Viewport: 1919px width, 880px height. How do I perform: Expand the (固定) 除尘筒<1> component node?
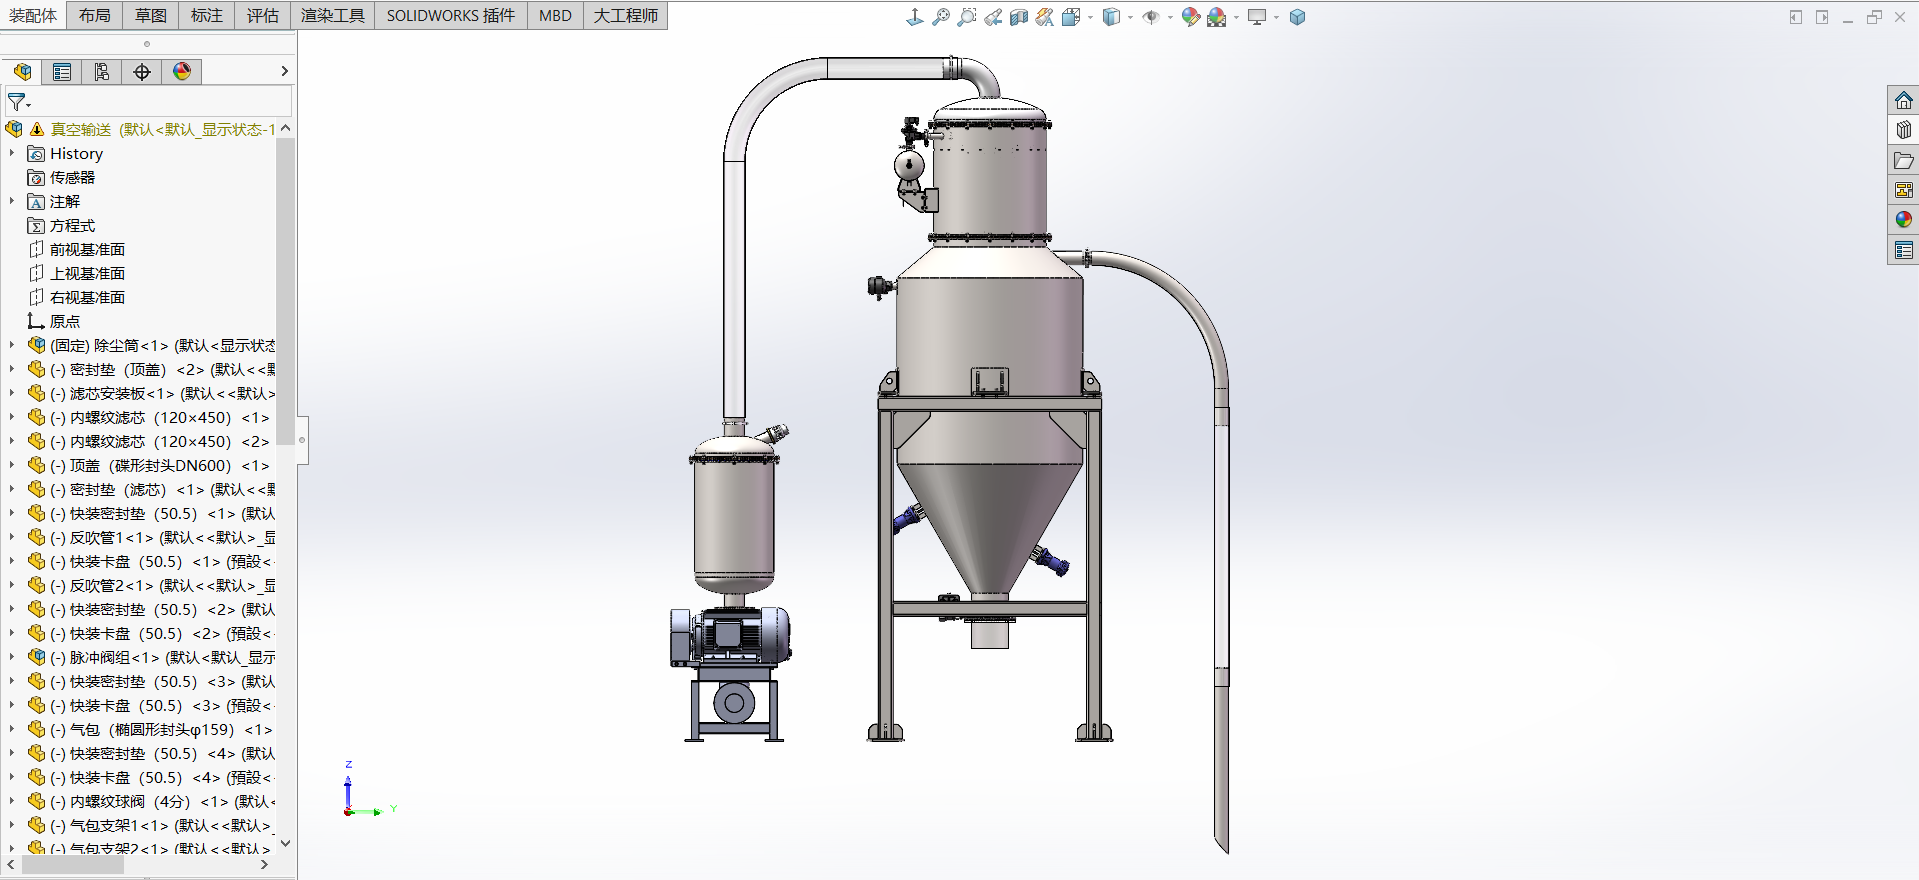point(12,345)
